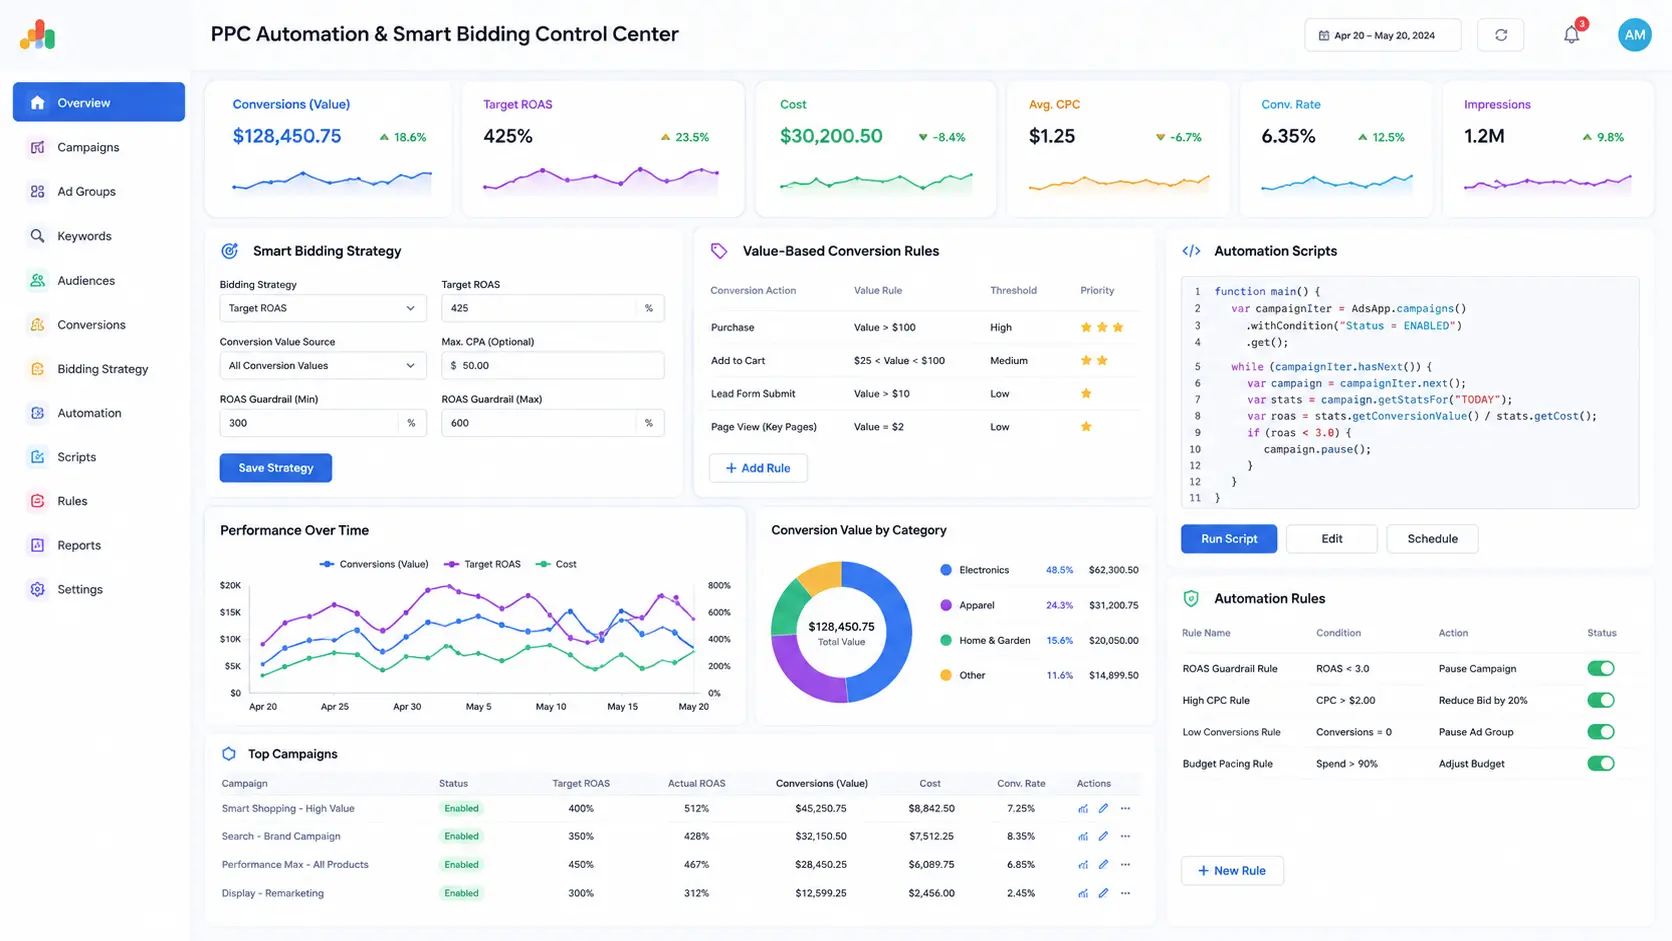Switch off the Budget Pacing Rule

(x=1600, y=764)
